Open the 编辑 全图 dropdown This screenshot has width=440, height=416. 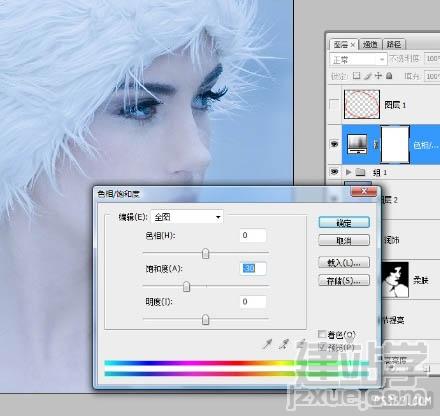click(187, 217)
